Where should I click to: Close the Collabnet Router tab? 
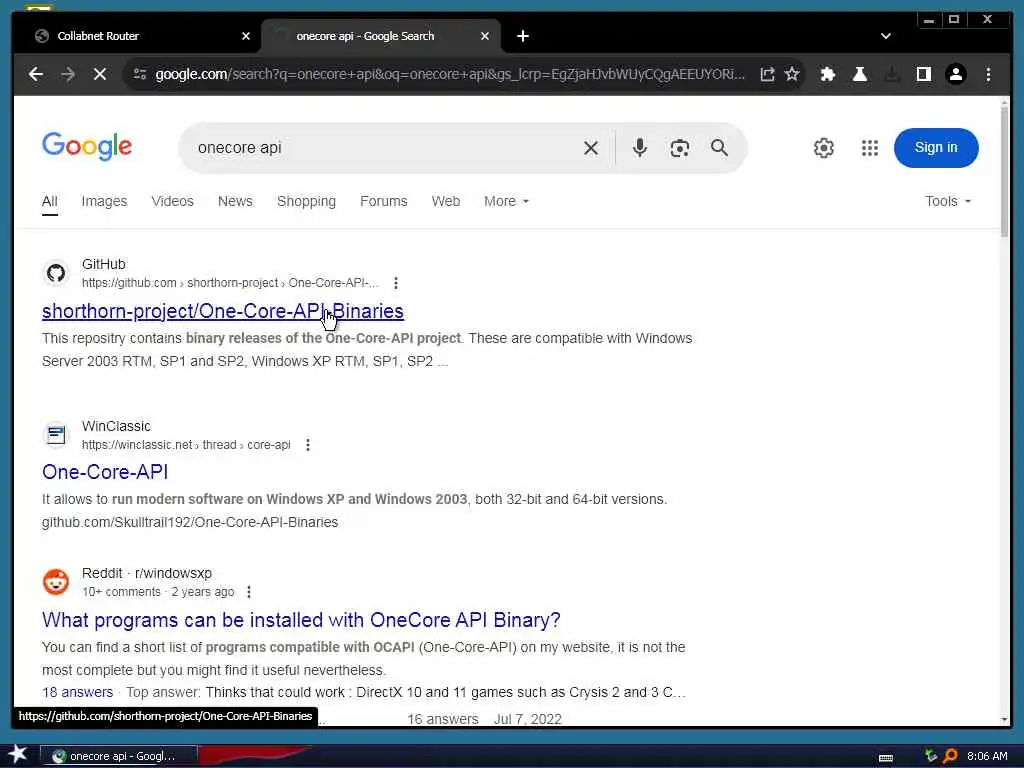coord(246,37)
